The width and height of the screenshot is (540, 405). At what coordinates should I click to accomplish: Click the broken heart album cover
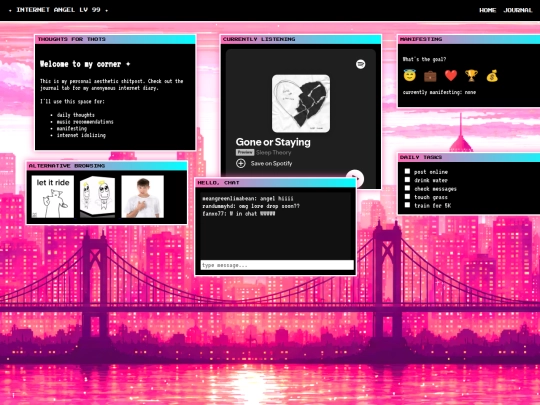point(301,104)
